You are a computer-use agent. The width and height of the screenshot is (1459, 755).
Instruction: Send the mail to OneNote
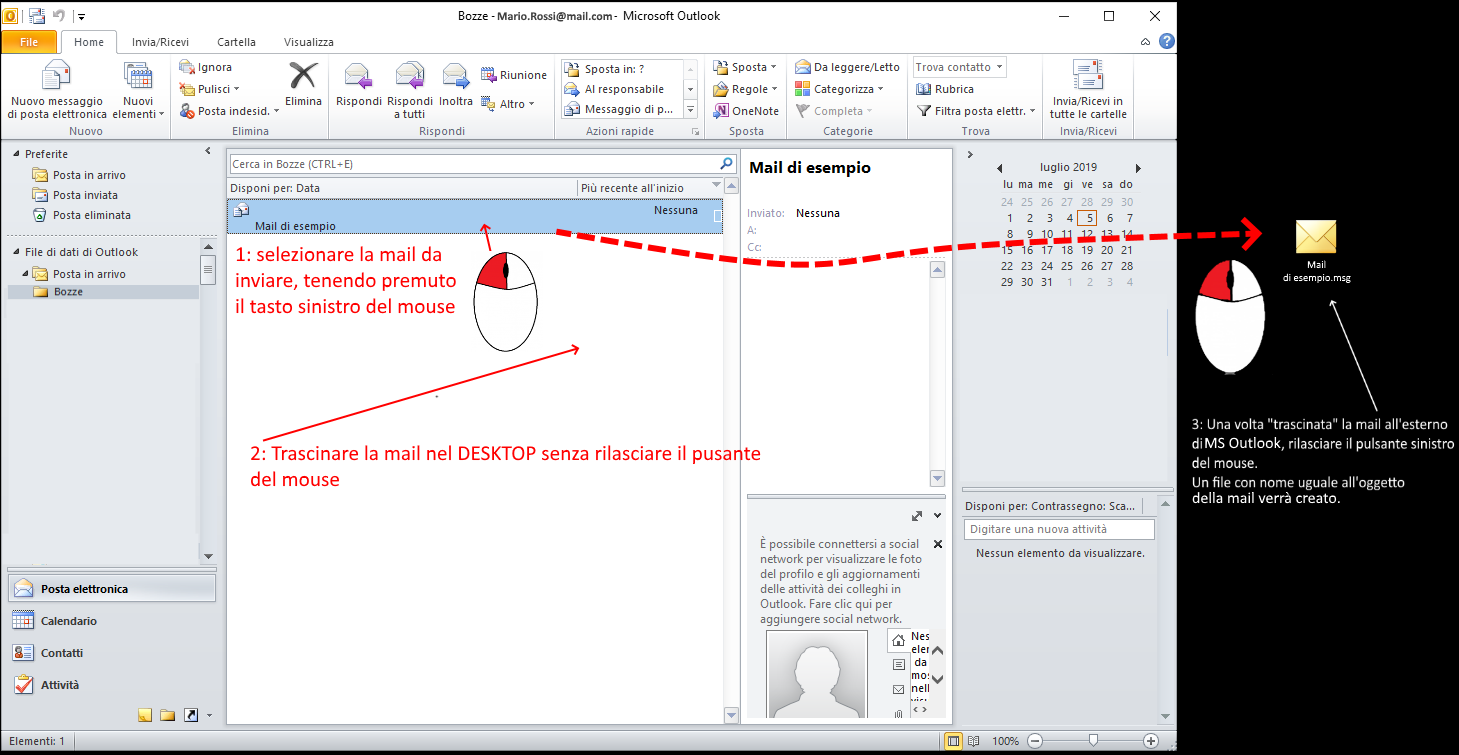pos(746,111)
